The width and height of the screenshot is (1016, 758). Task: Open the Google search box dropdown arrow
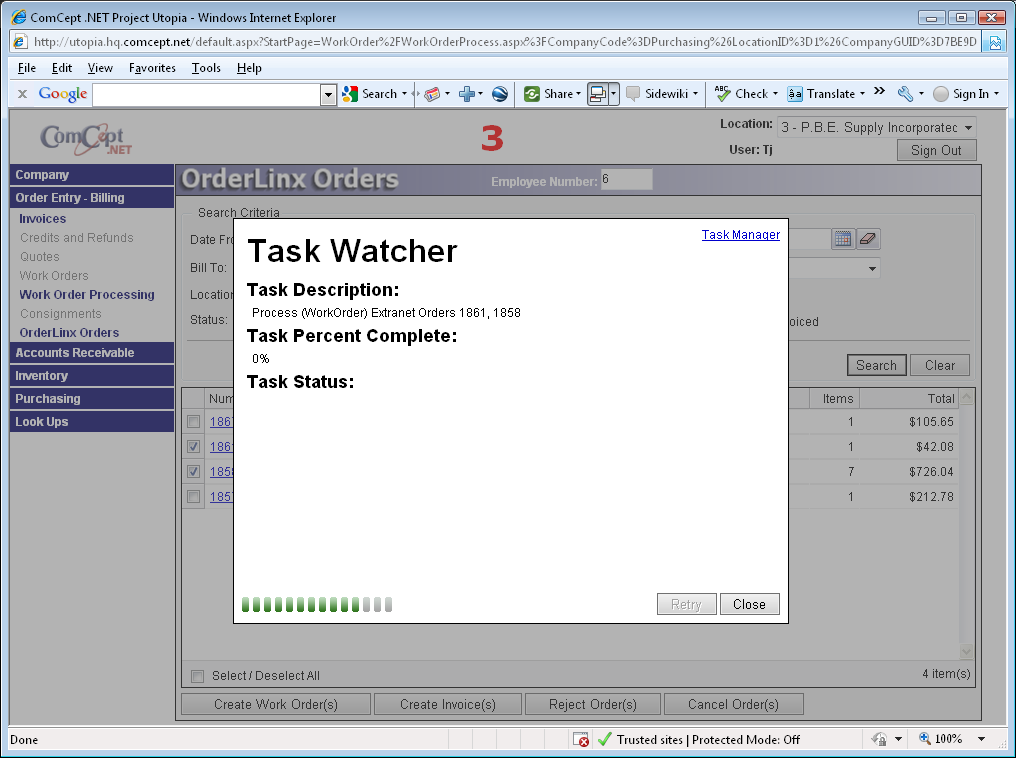pyautogui.click(x=328, y=94)
